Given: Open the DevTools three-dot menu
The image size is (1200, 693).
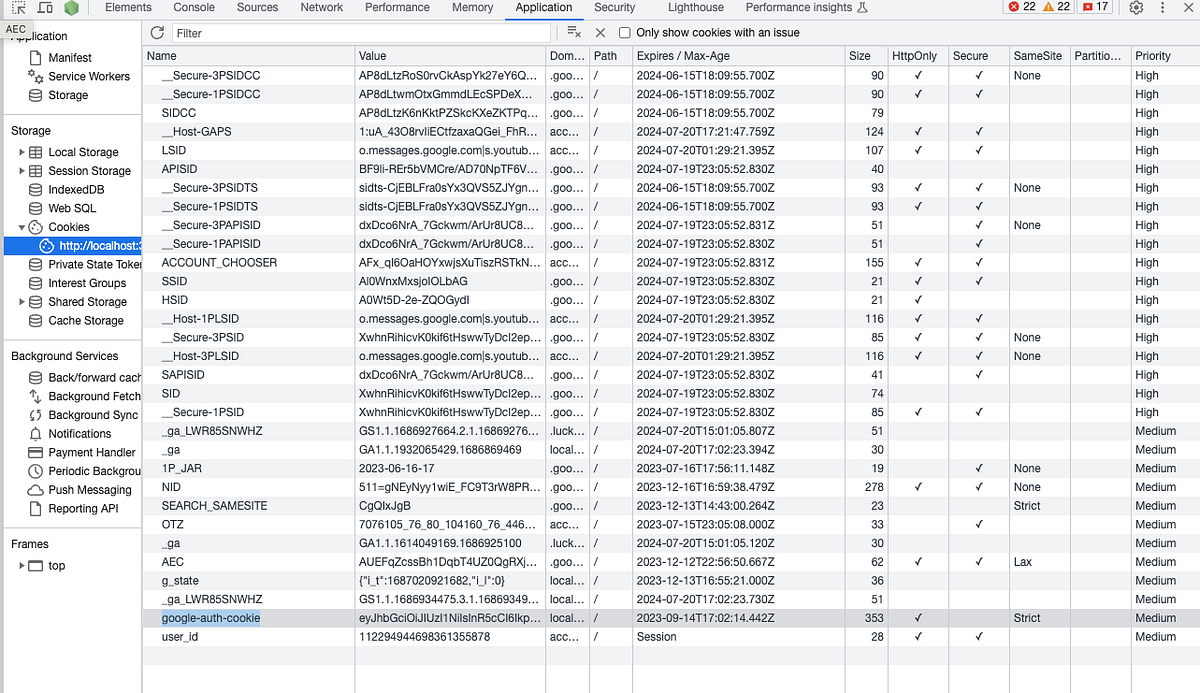Looking at the screenshot, I should 1163,8.
